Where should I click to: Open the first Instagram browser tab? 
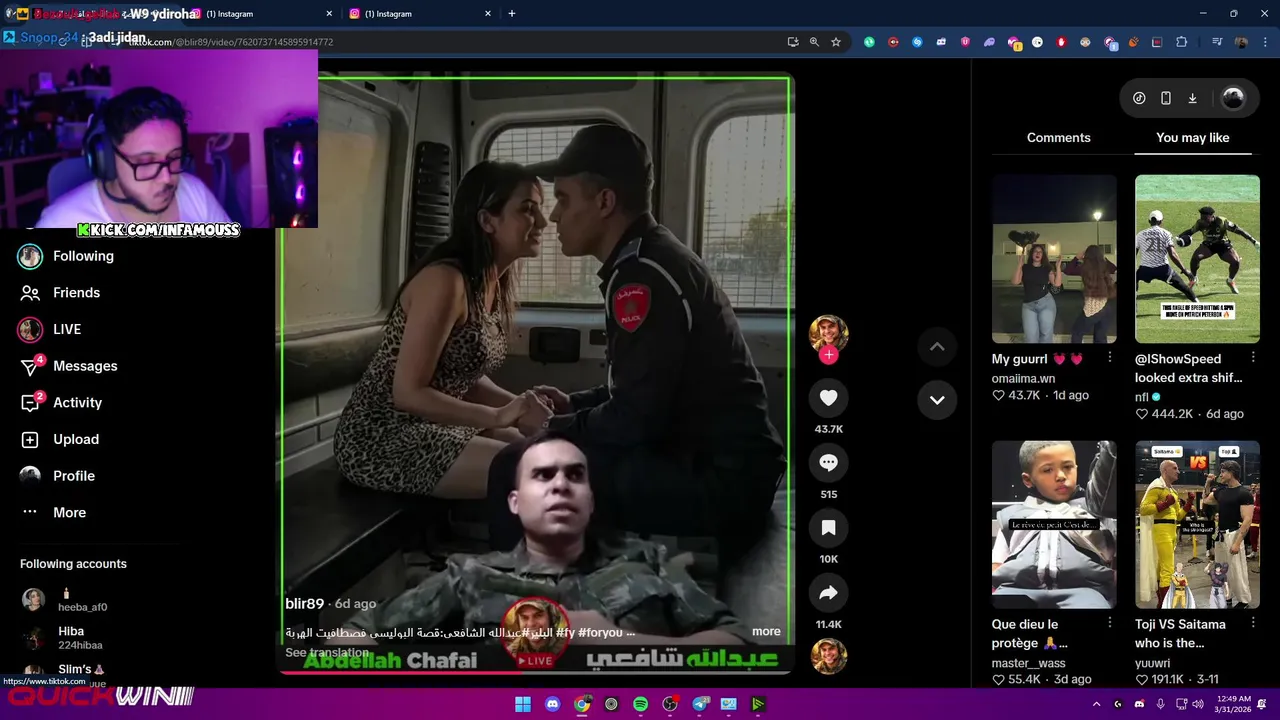(x=262, y=14)
